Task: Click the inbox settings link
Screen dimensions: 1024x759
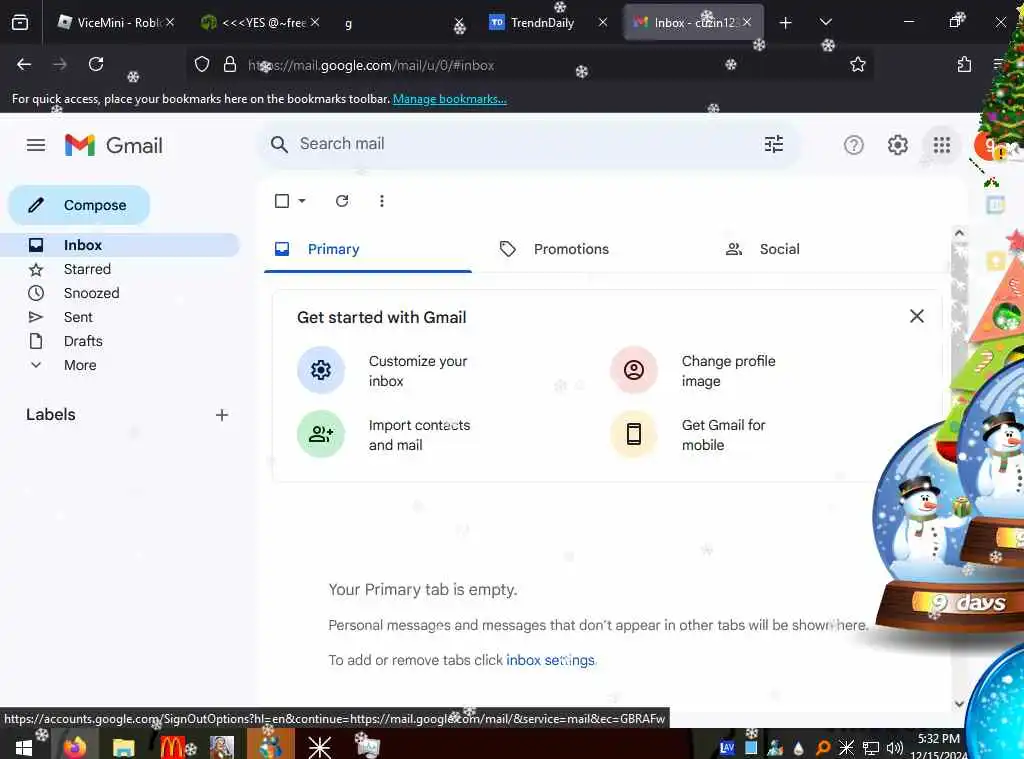Action: pyautogui.click(x=550, y=660)
